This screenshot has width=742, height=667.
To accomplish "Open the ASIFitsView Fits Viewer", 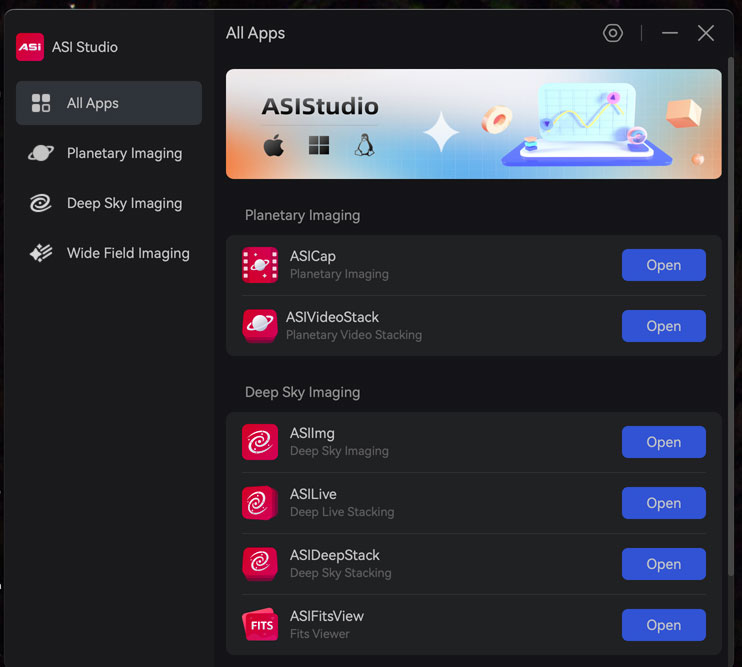I will click(663, 625).
